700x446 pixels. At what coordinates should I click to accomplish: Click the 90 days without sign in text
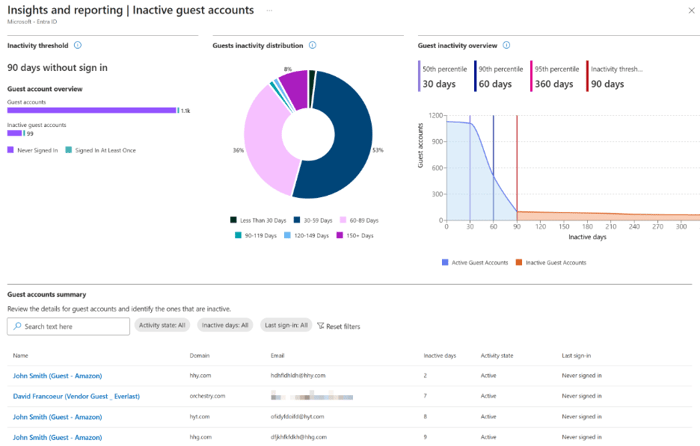click(57, 67)
